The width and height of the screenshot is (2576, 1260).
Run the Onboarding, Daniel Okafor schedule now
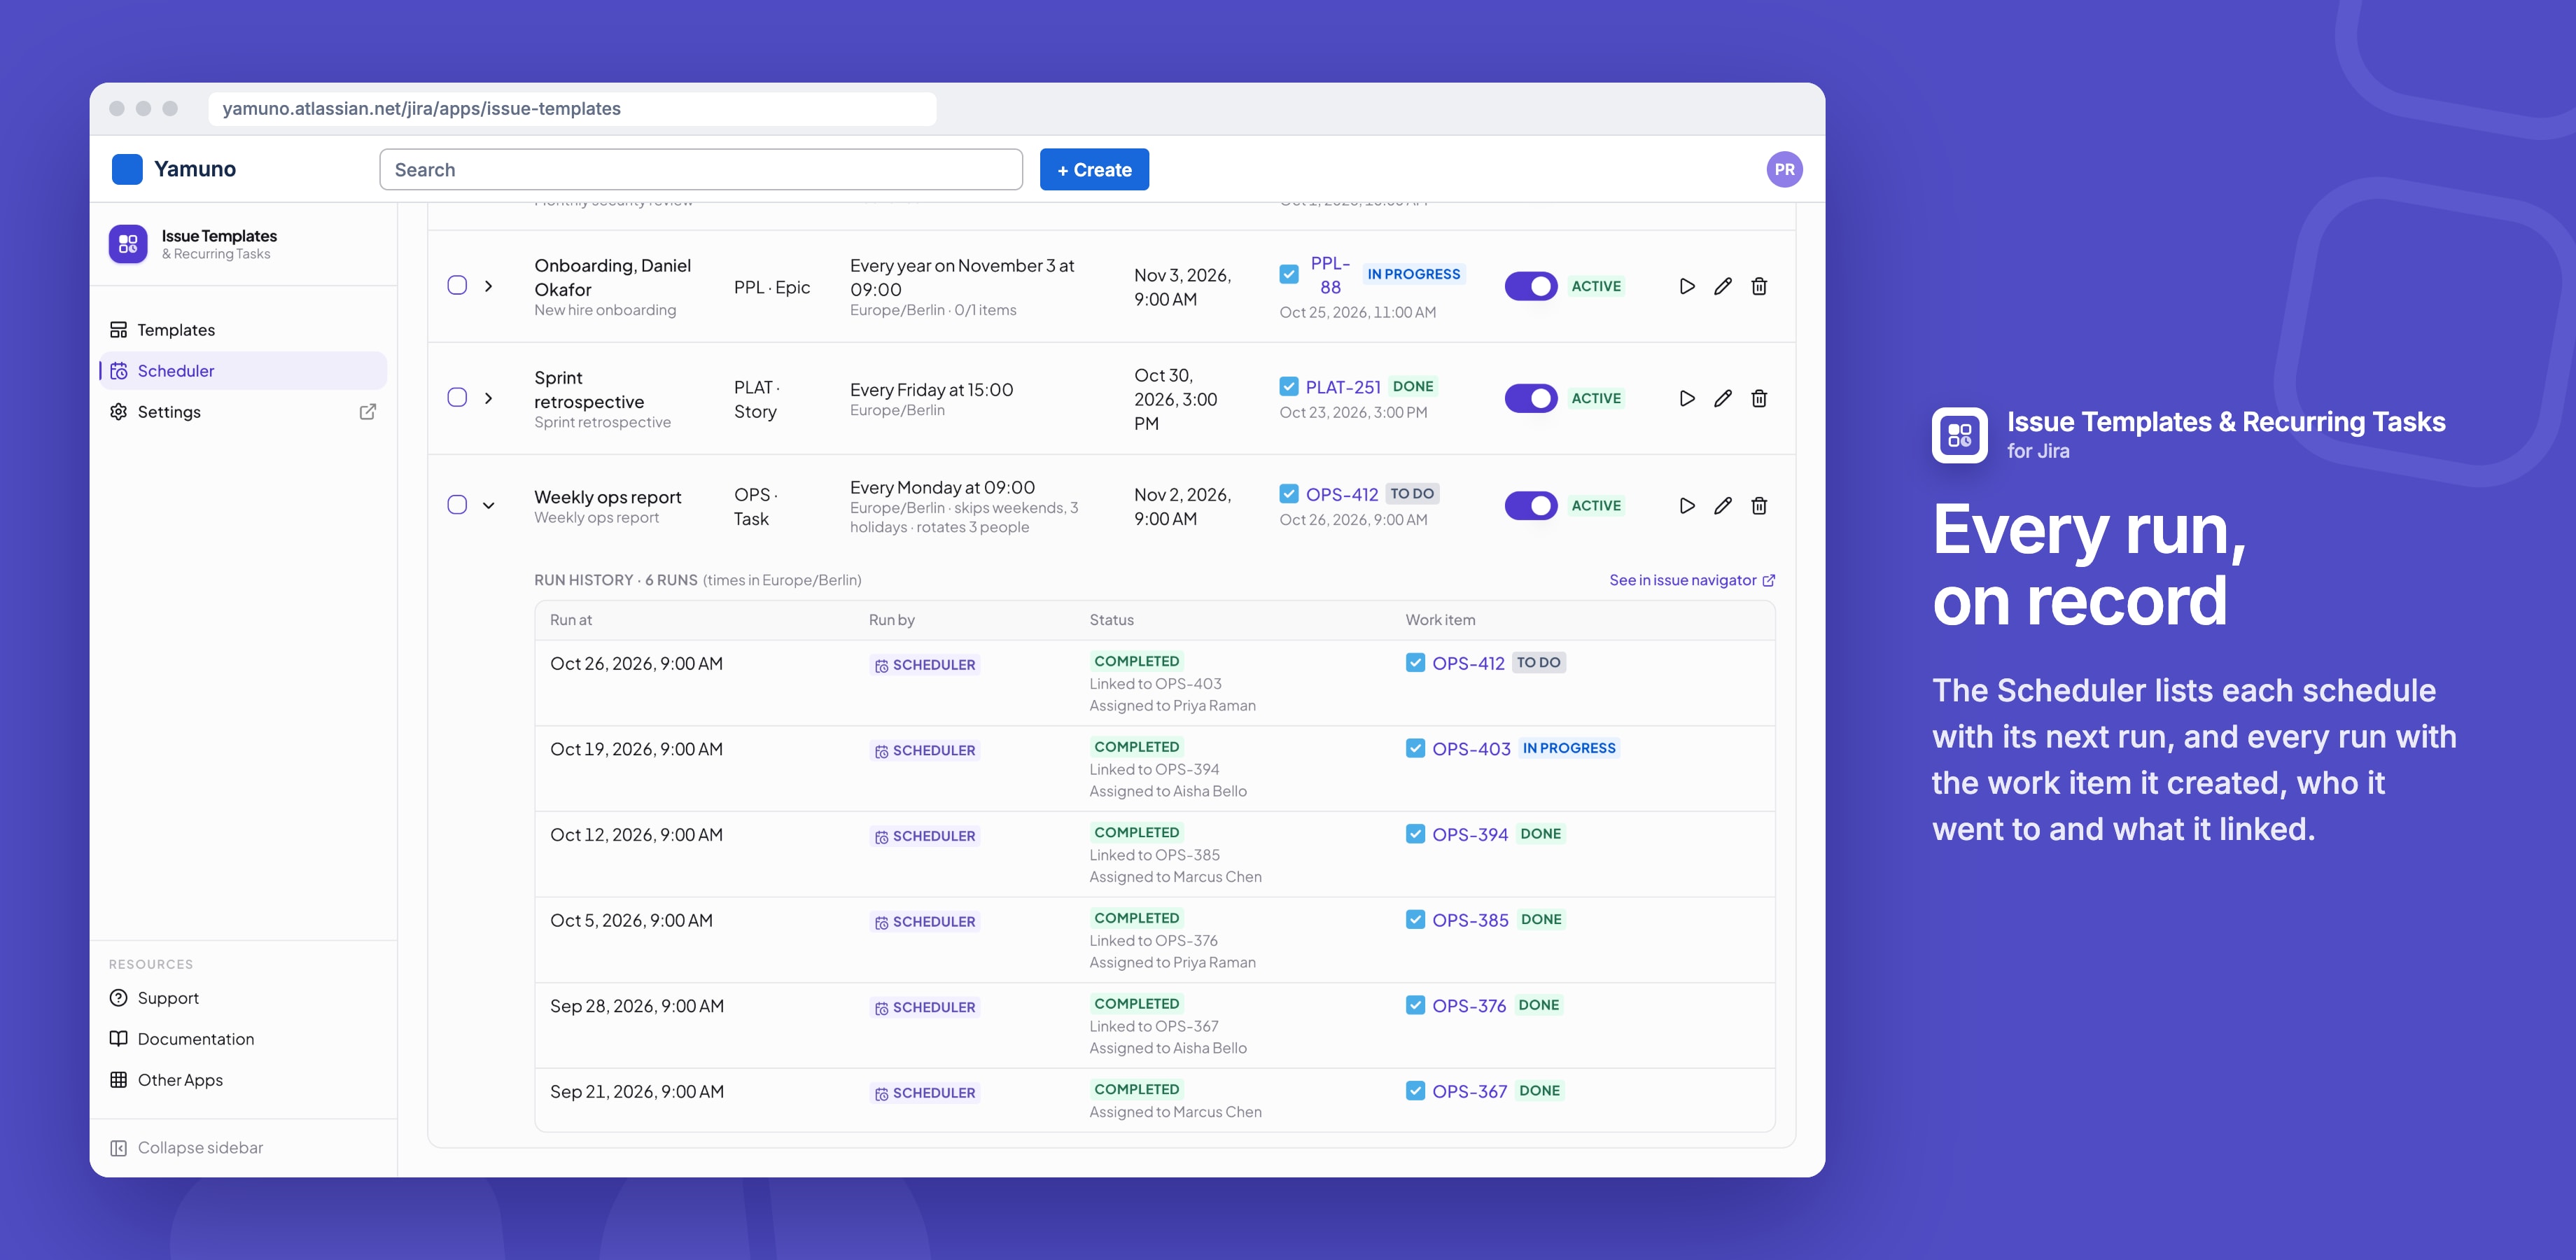pos(1687,286)
